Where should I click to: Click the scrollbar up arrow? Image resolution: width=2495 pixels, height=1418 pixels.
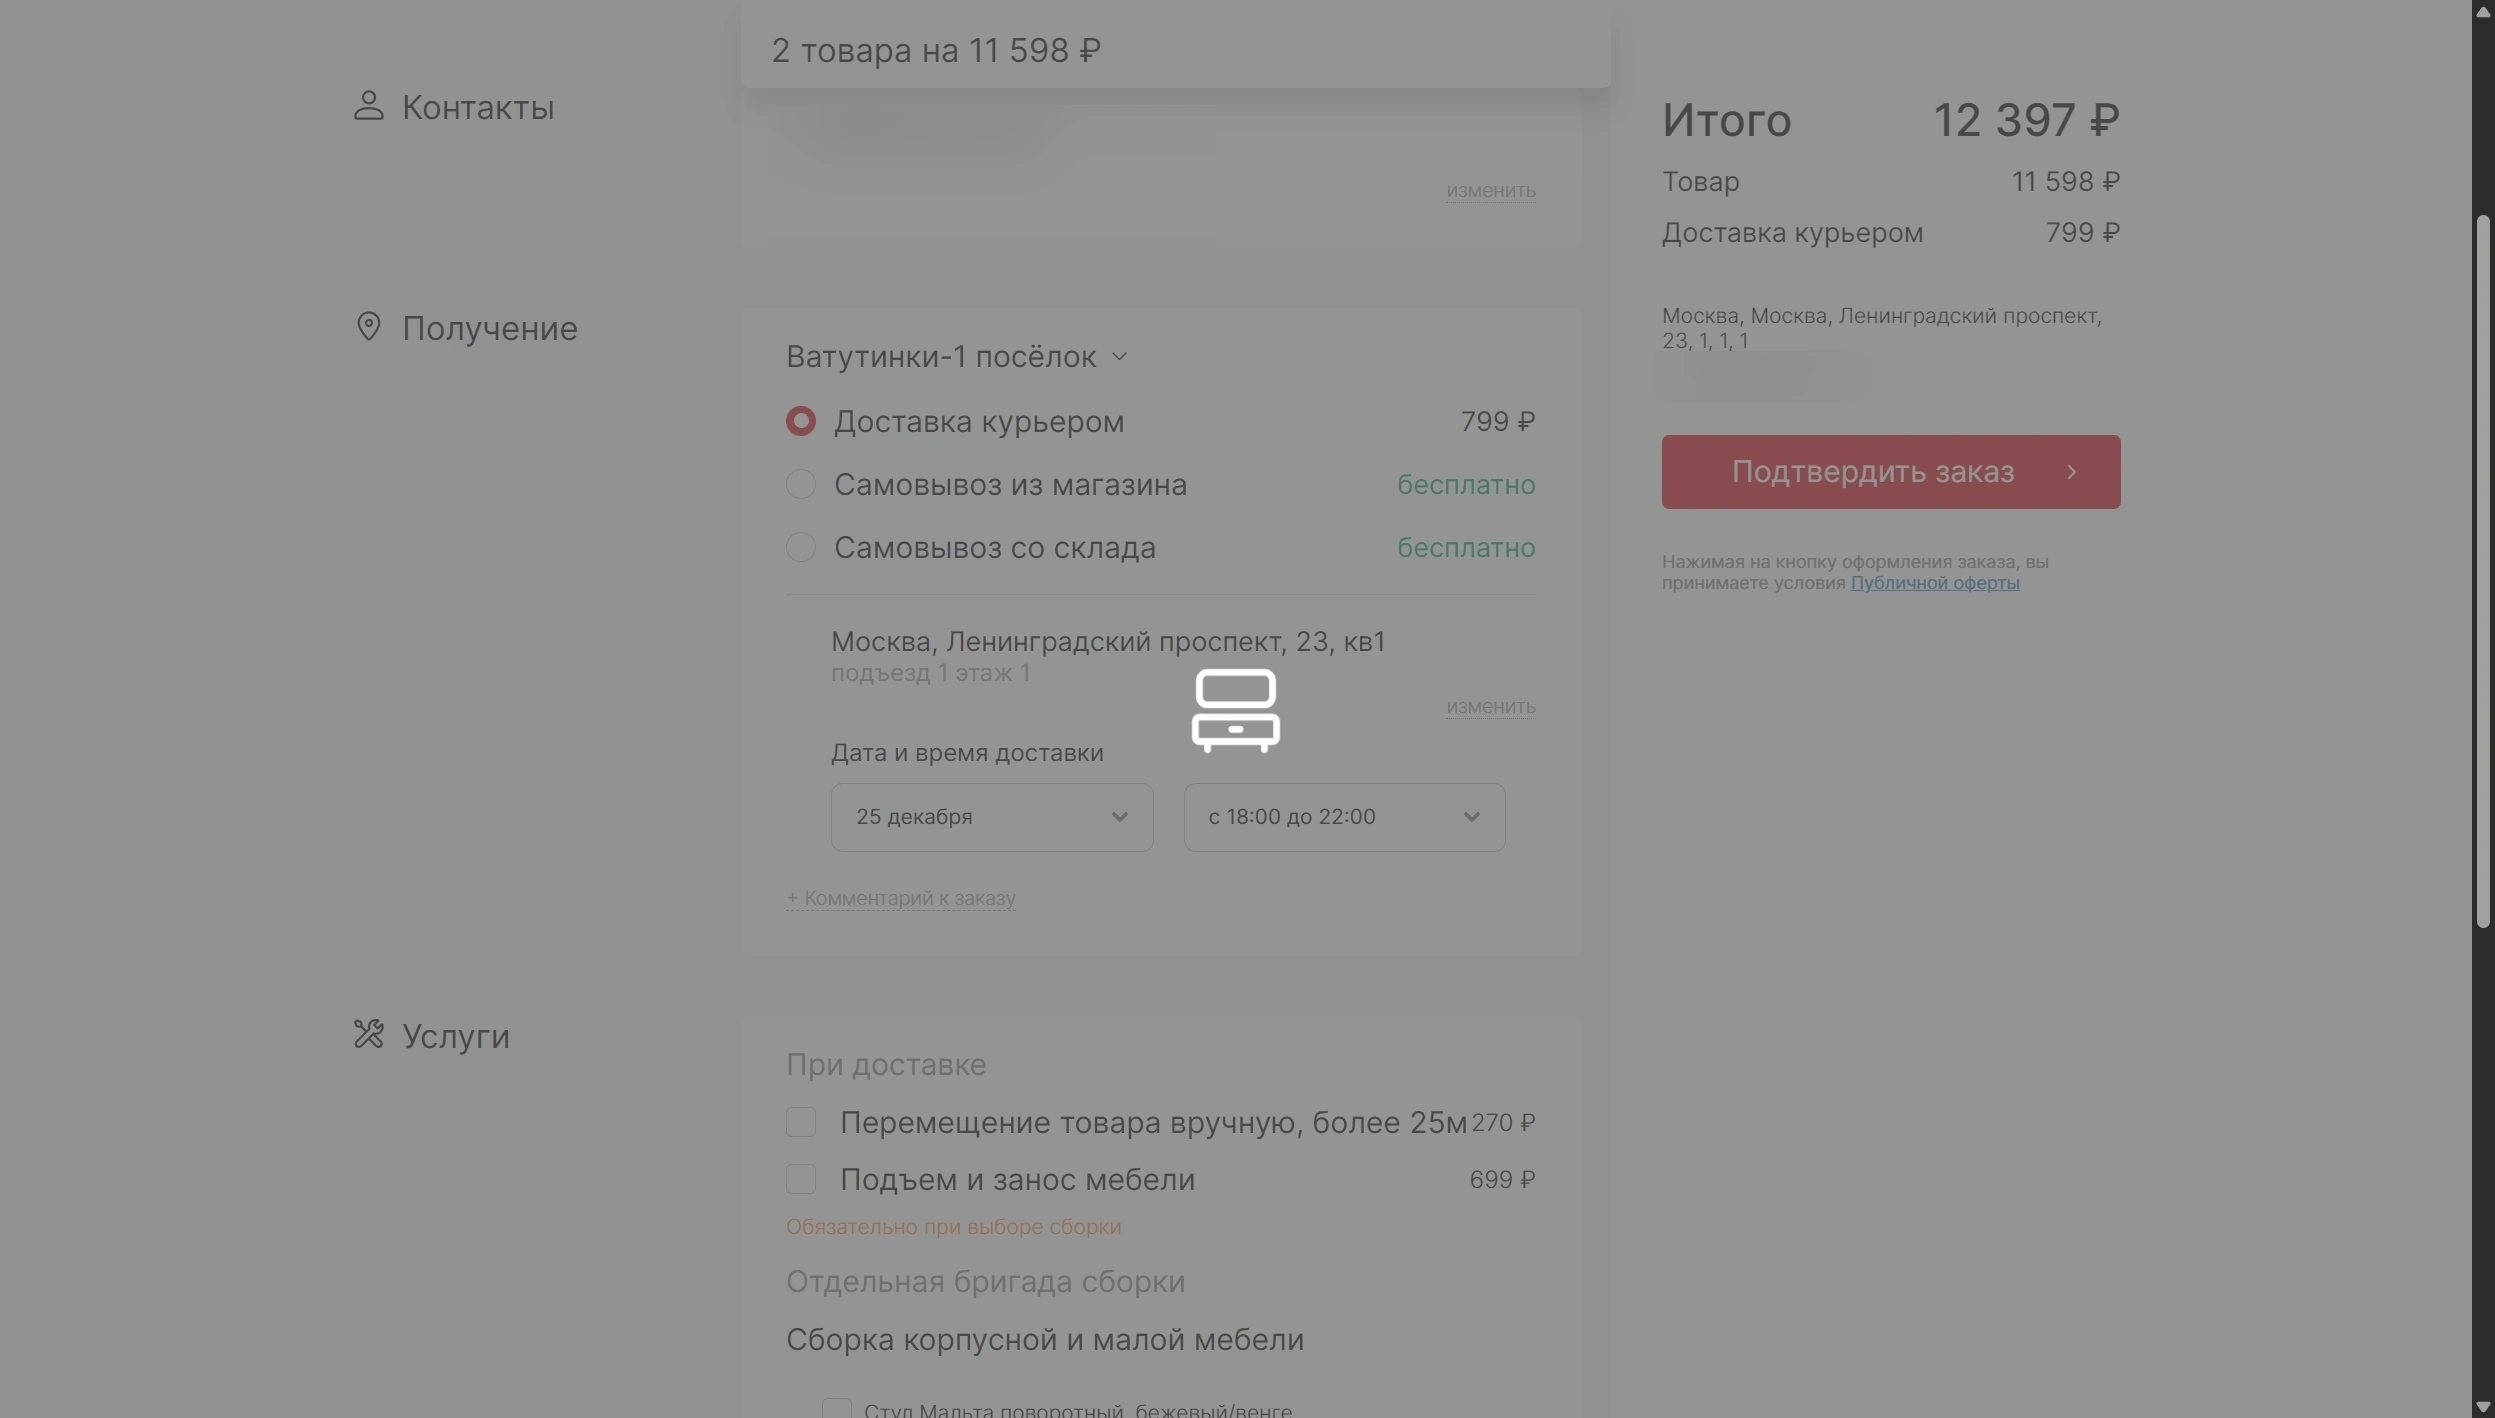point(2482,11)
